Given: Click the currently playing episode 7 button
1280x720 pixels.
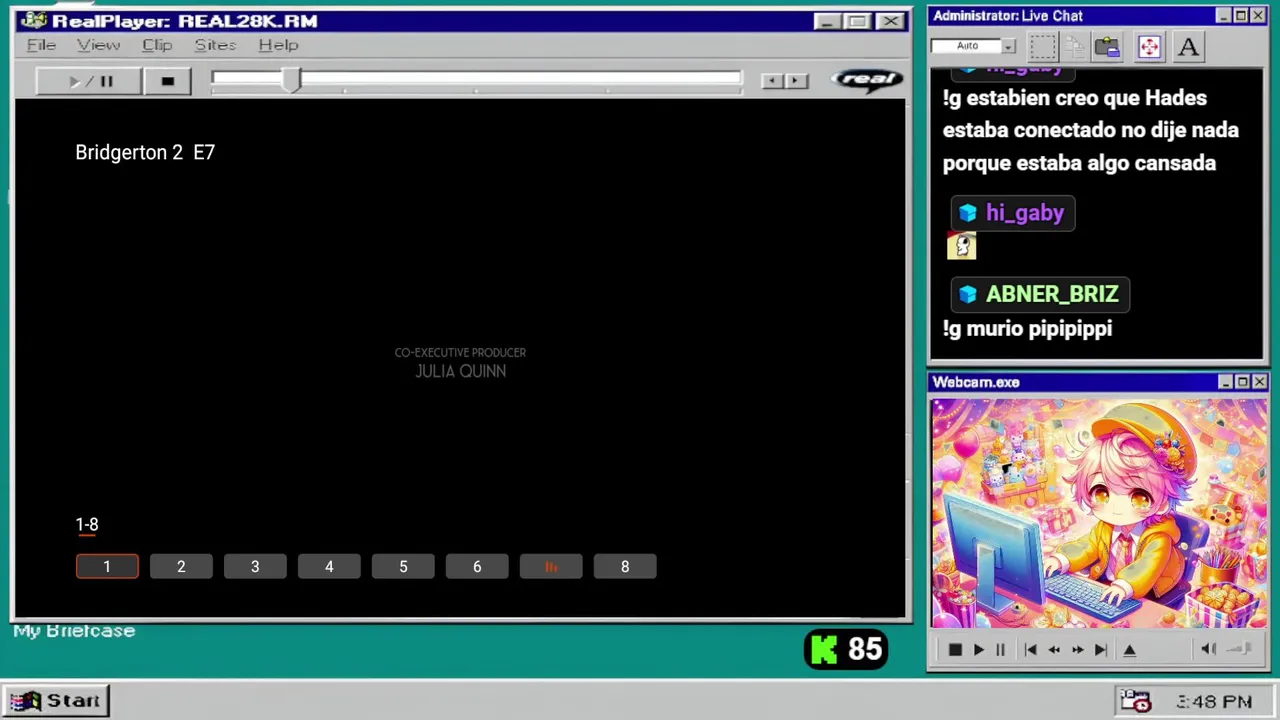Looking at the screenshot, I should pos(551,567).
